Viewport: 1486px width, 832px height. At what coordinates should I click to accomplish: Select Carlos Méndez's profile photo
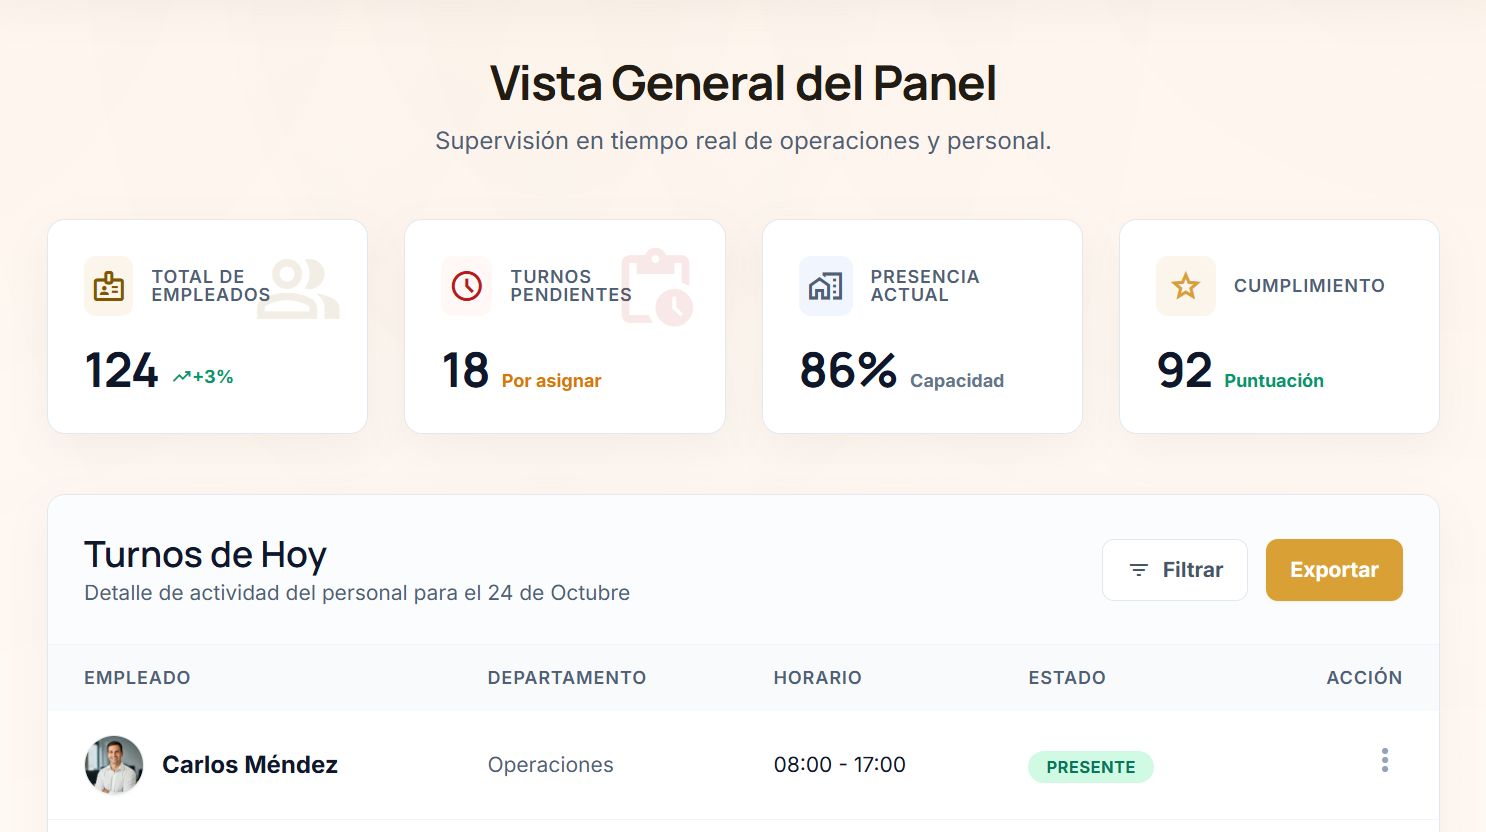point(114,765)
